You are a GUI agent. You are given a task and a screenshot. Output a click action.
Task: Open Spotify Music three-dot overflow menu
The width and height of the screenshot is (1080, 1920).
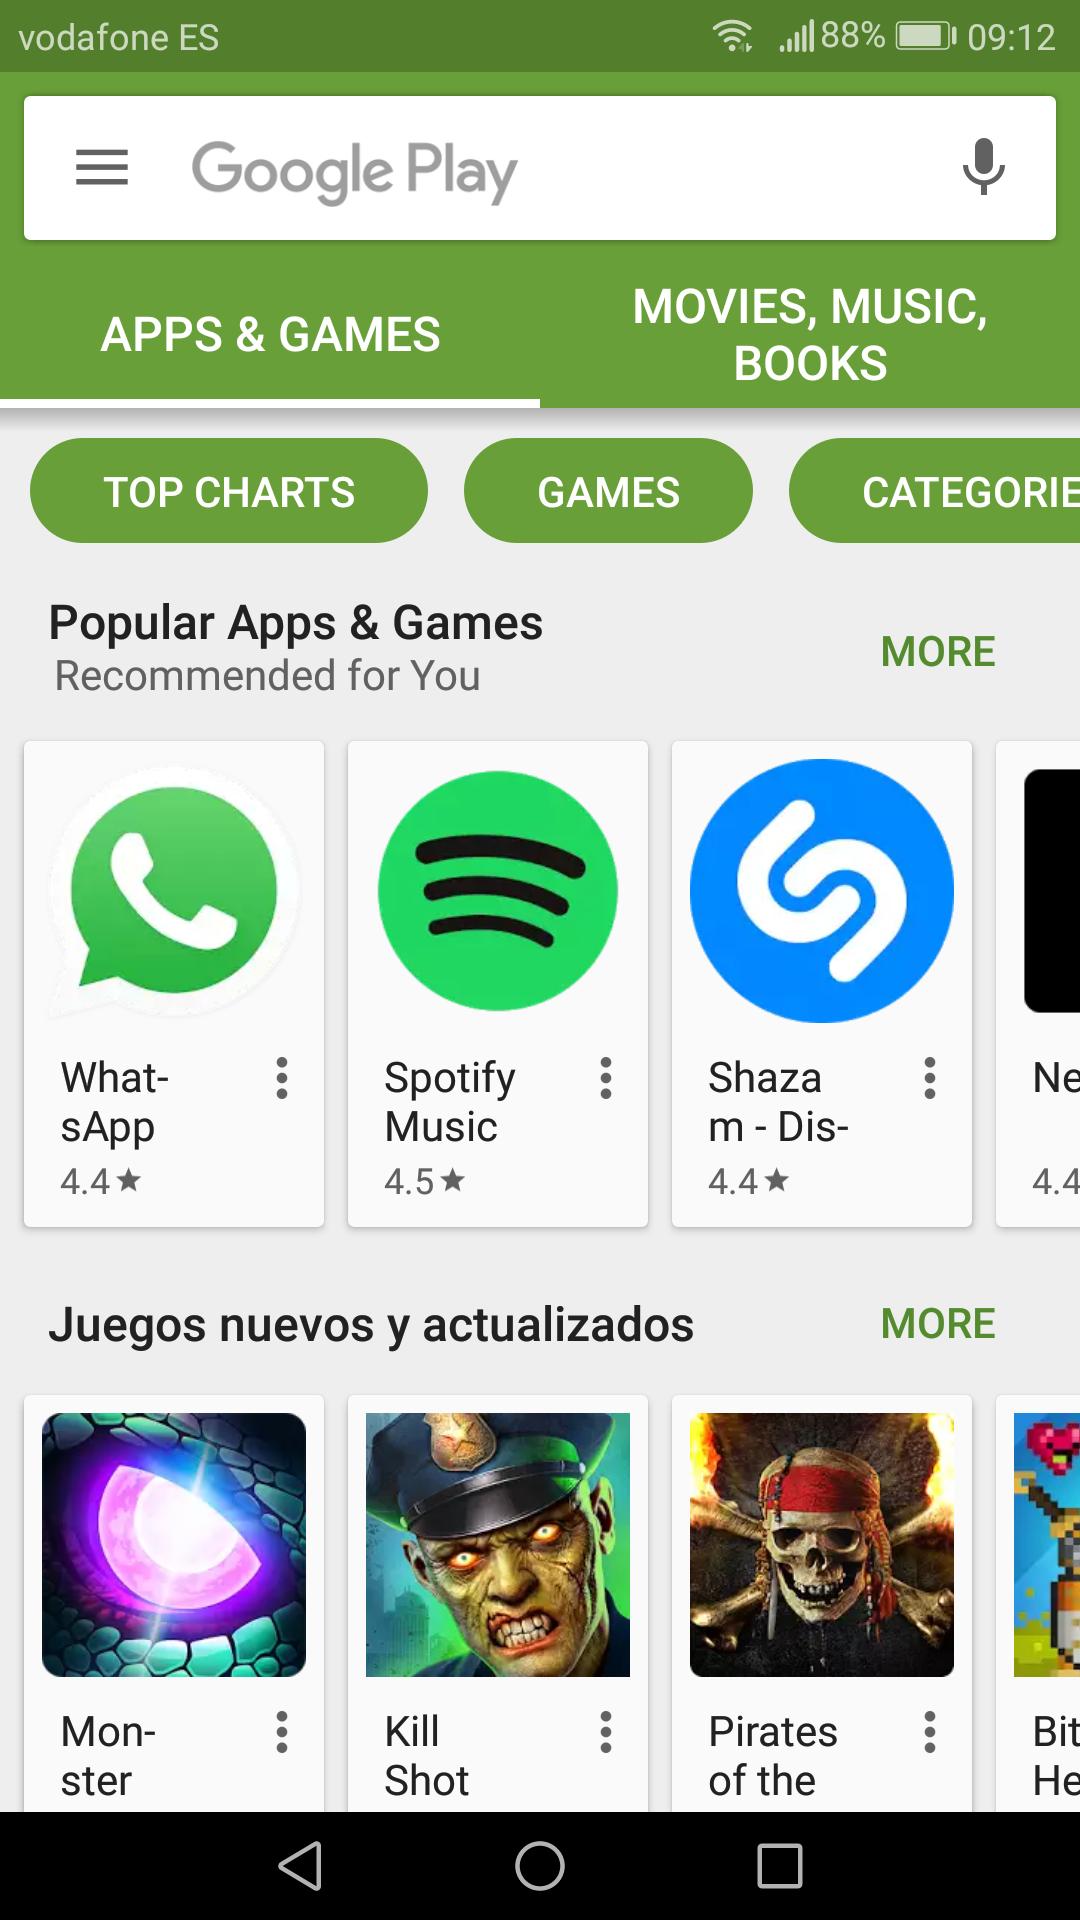pos(606,1079)
